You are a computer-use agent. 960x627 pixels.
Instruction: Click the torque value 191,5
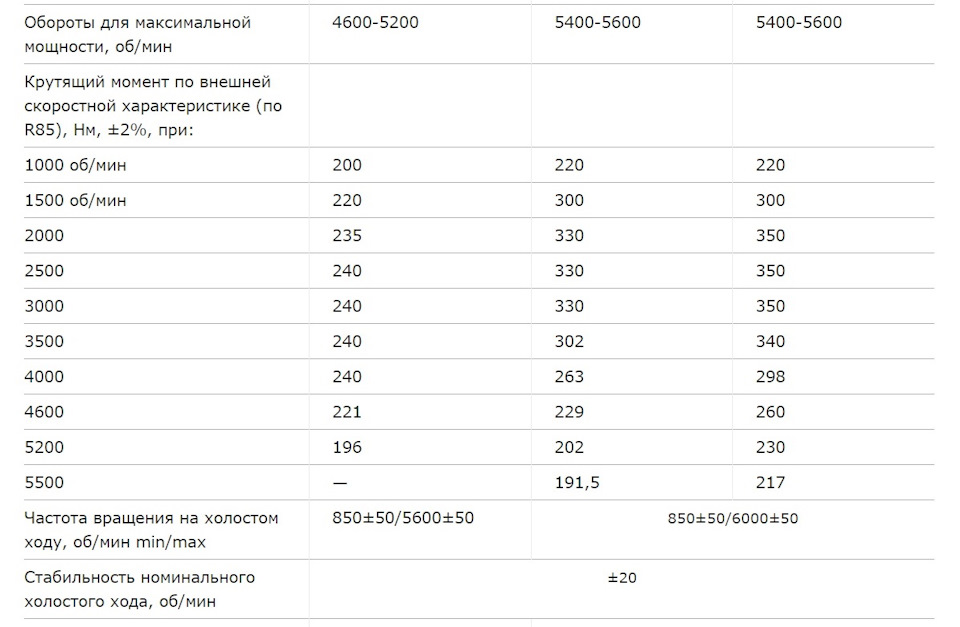[577, 482]
